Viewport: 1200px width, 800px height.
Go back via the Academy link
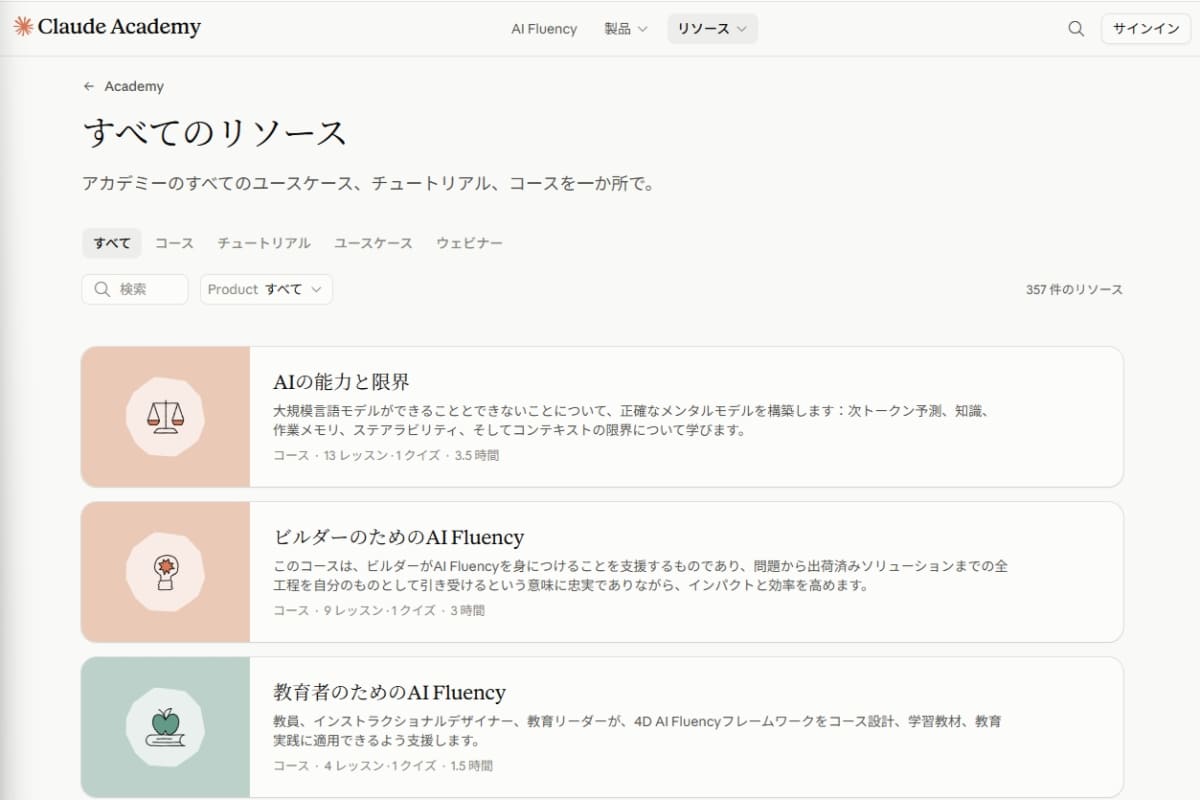tap(134, 87)
